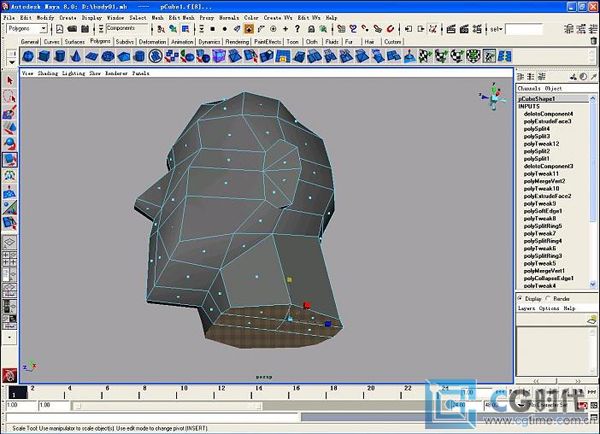Switch to single perspective view layout

click(10, 242)
